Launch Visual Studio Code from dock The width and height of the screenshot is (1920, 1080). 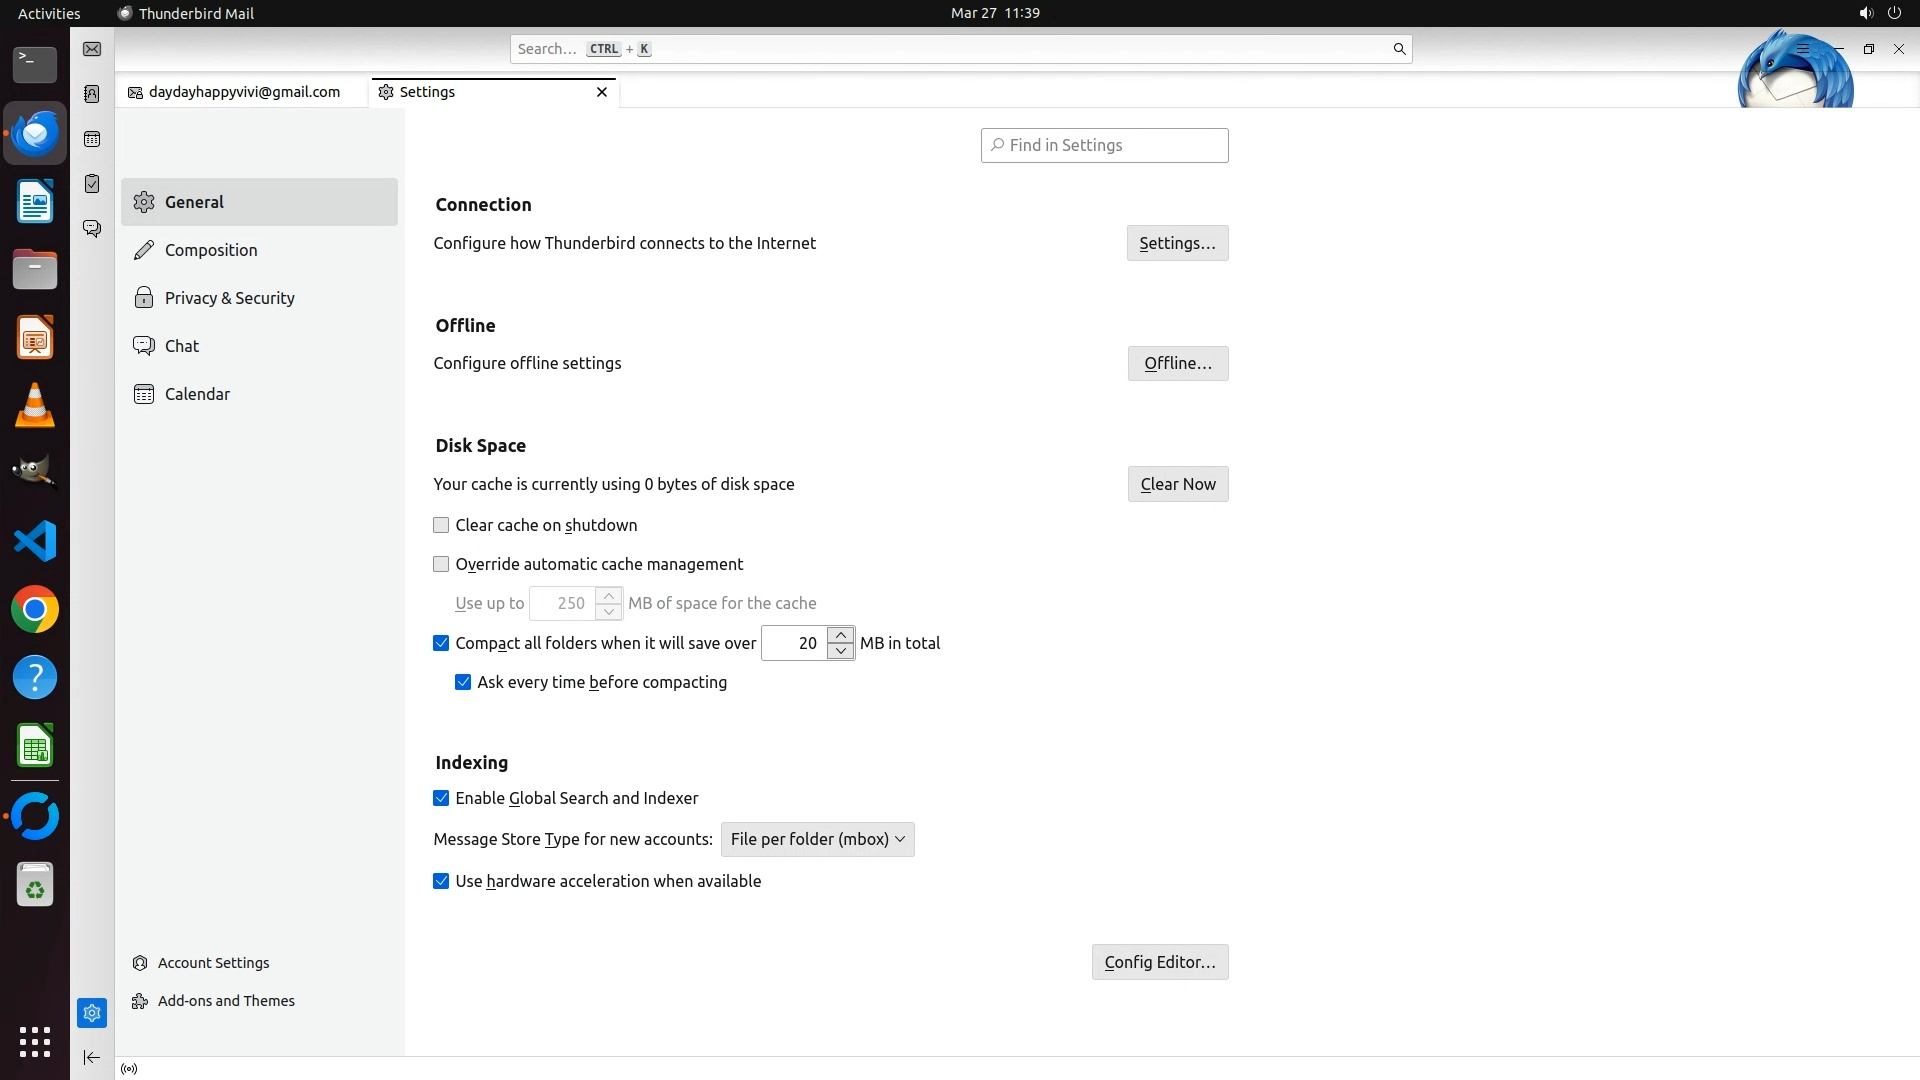[x=35, y=541]
